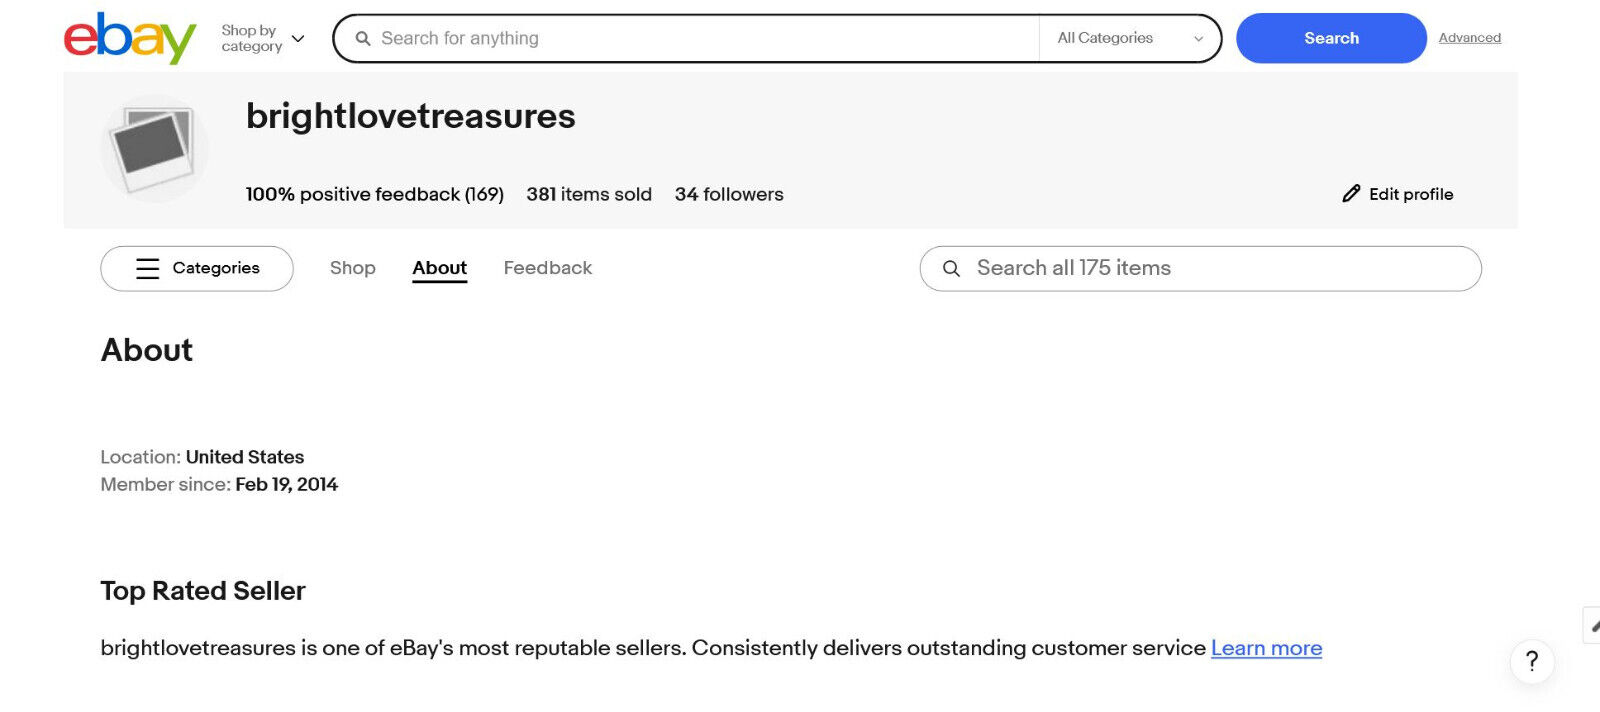
Task: Click the blue Search button
Action: [x=1331, y=38]
